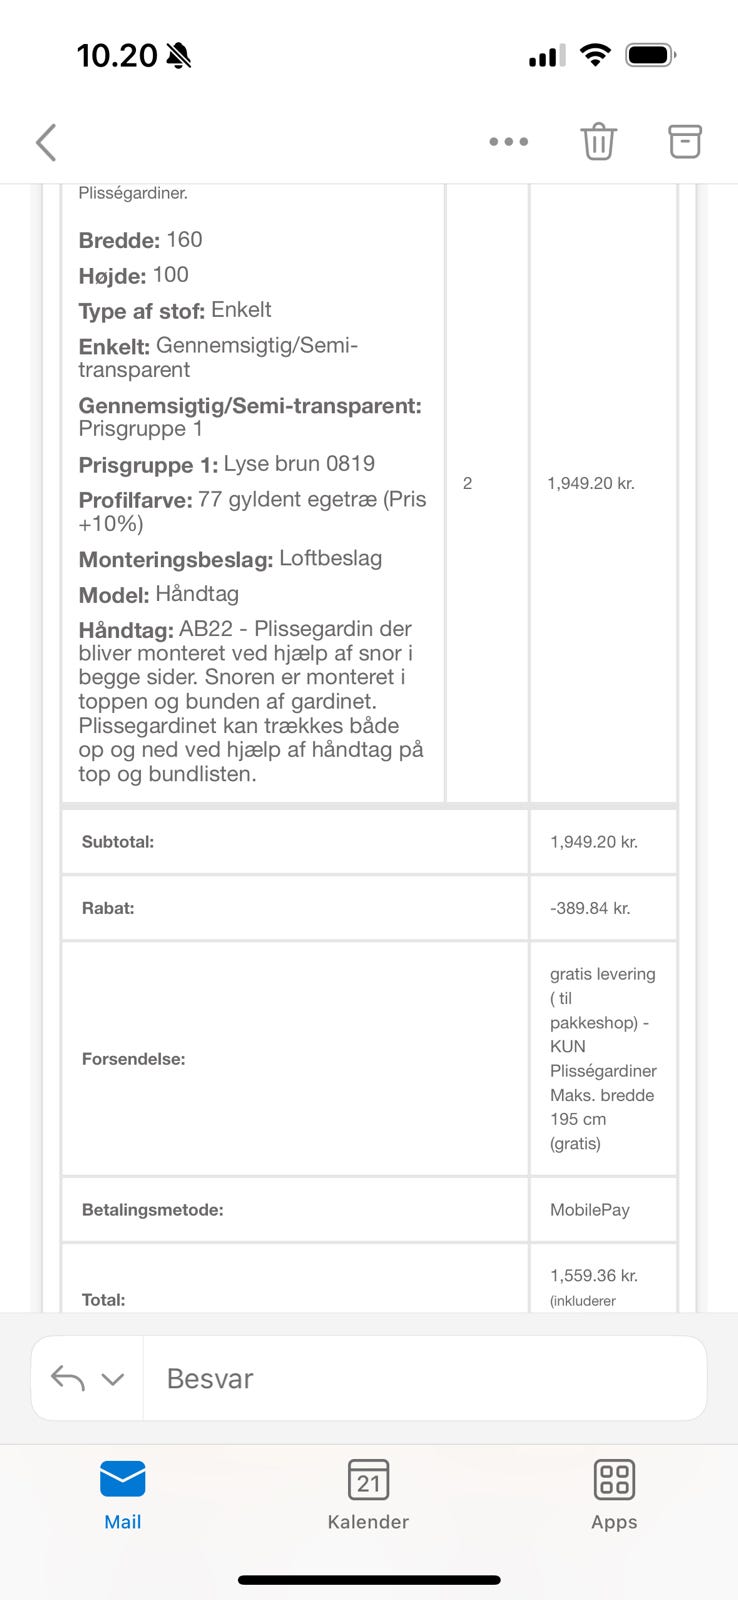Tap the cellular signal bars icon
This screenshot has width=738, height=1600.
coord(546,56)
